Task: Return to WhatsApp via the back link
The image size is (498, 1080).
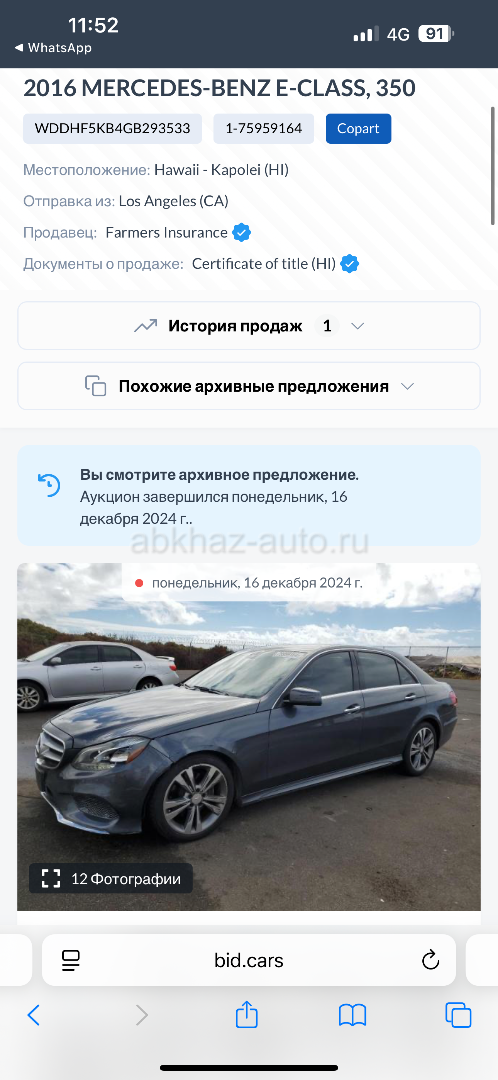Action: pyautogui.click(x=53, y=48)
